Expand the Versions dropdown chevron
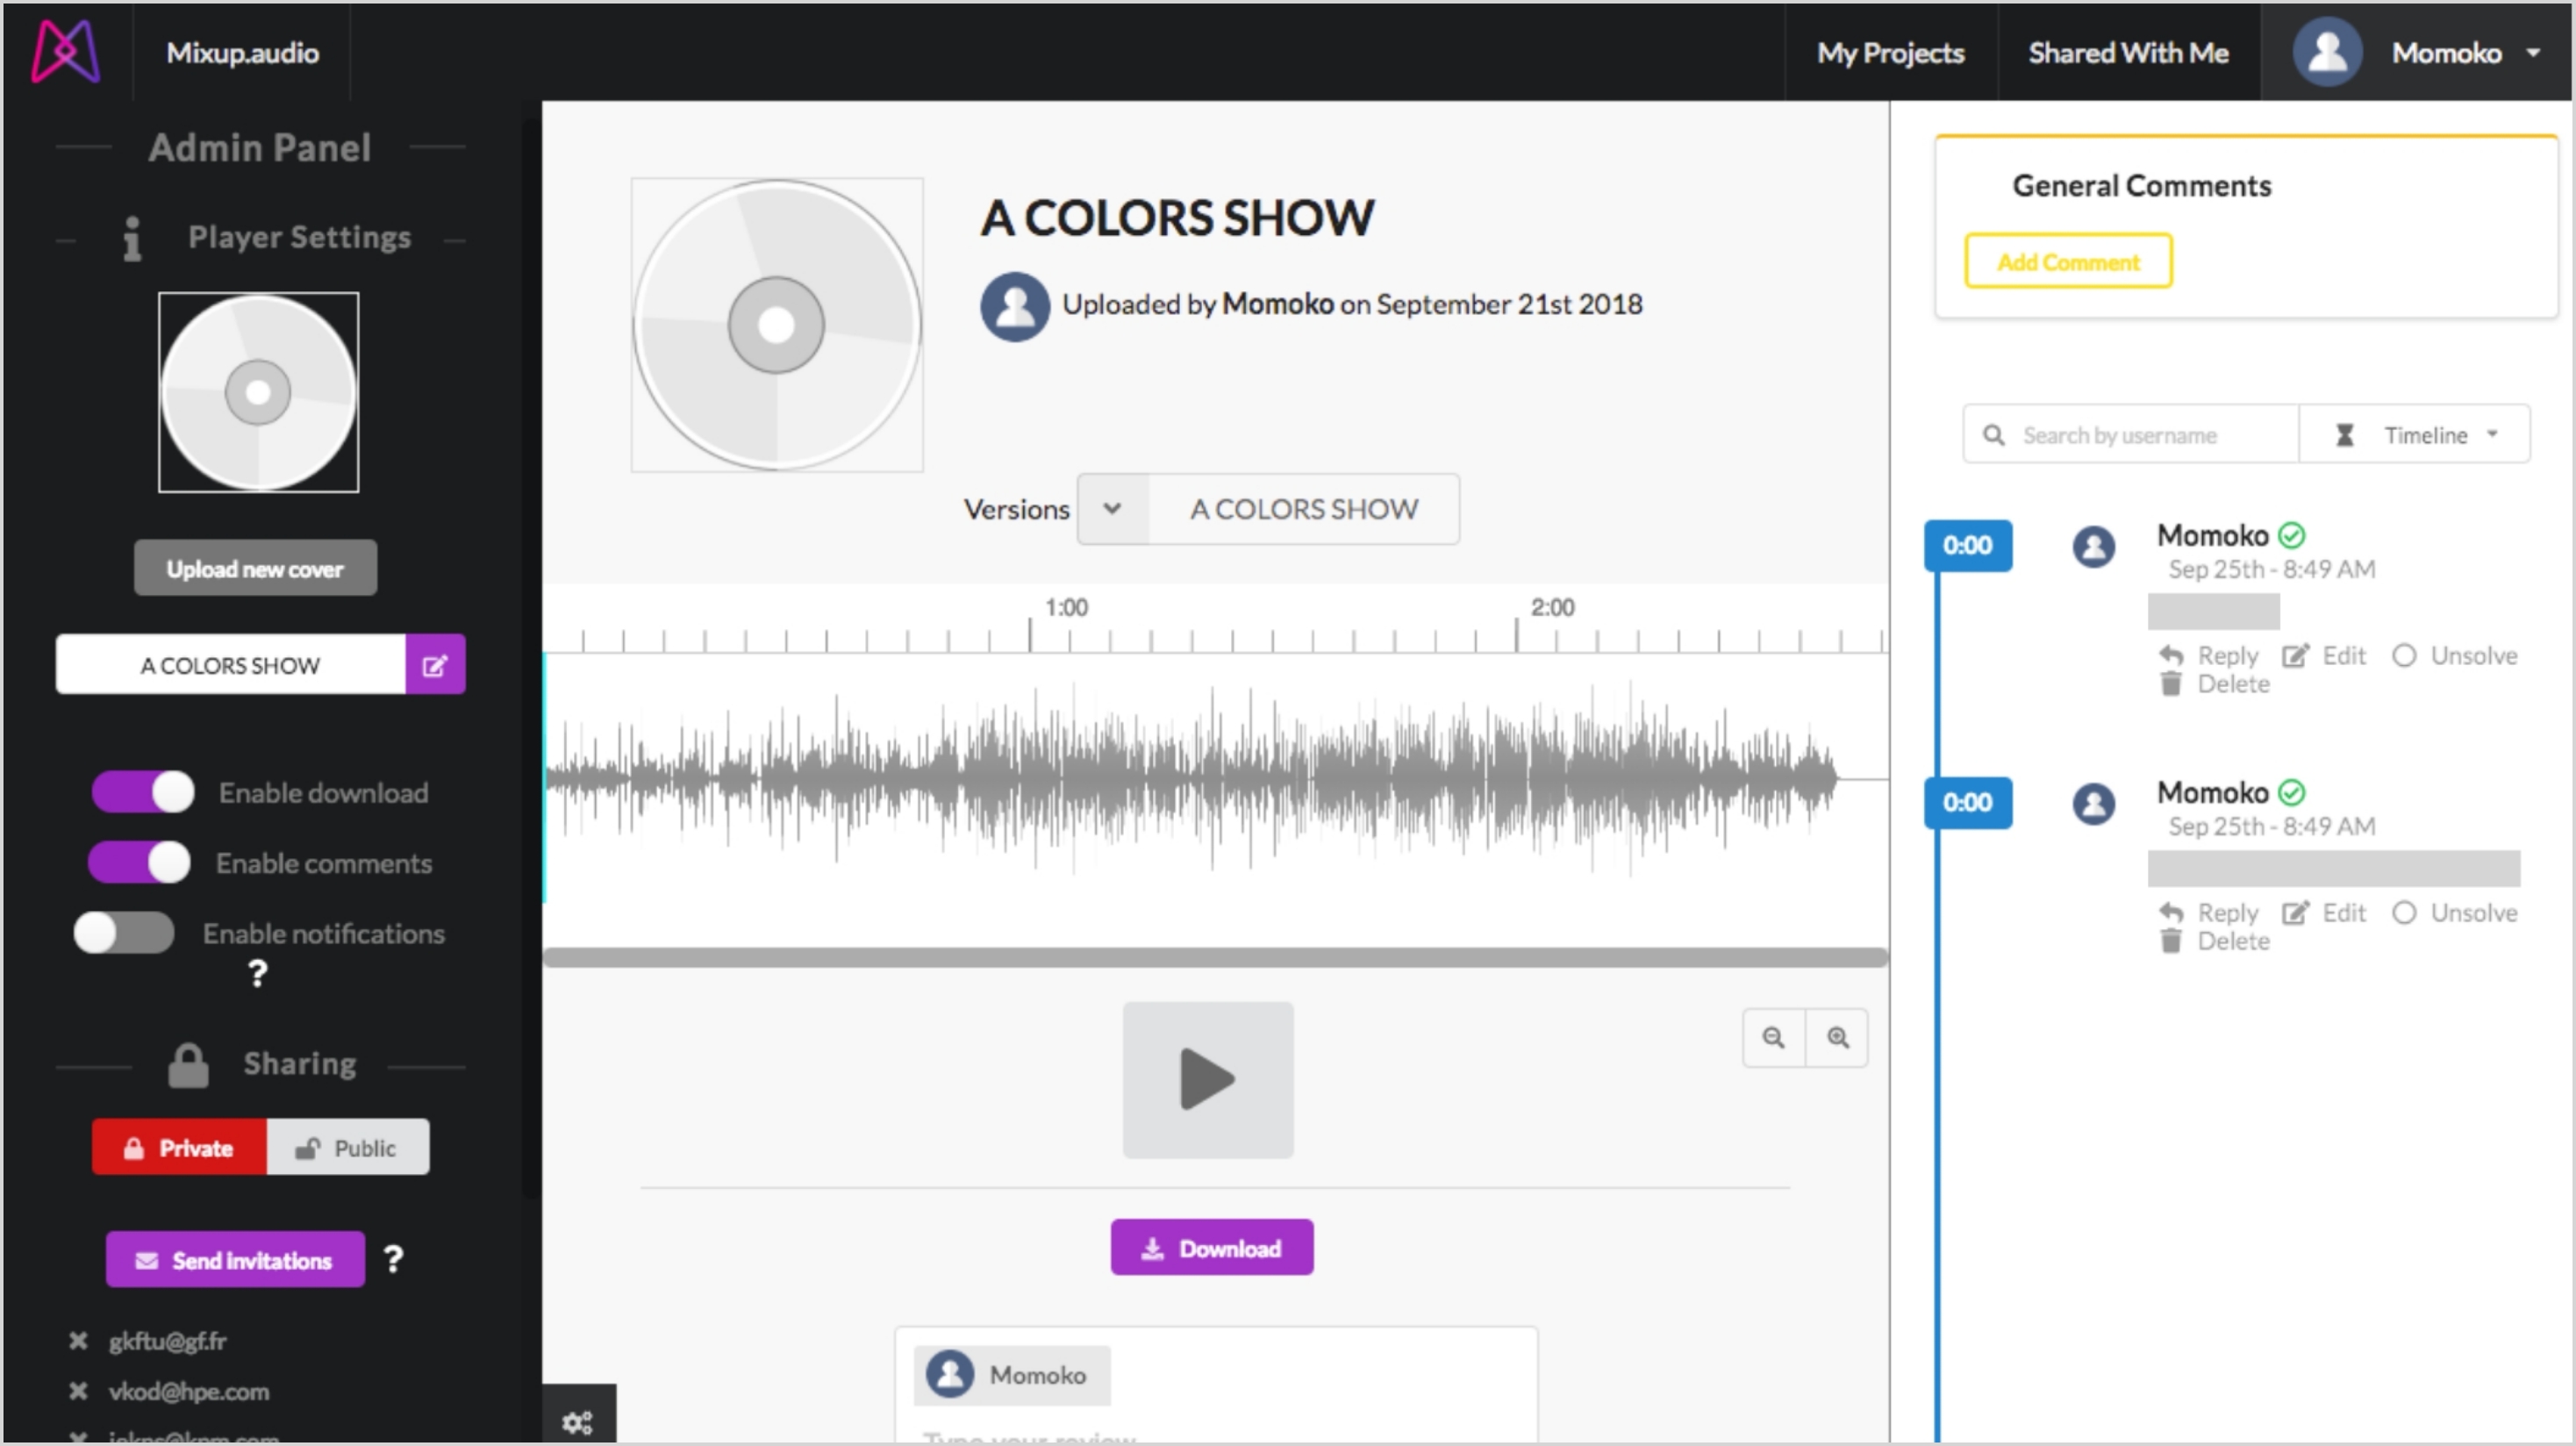Viewport: 2576px width, 1446px height. (x=1112, y=508)
